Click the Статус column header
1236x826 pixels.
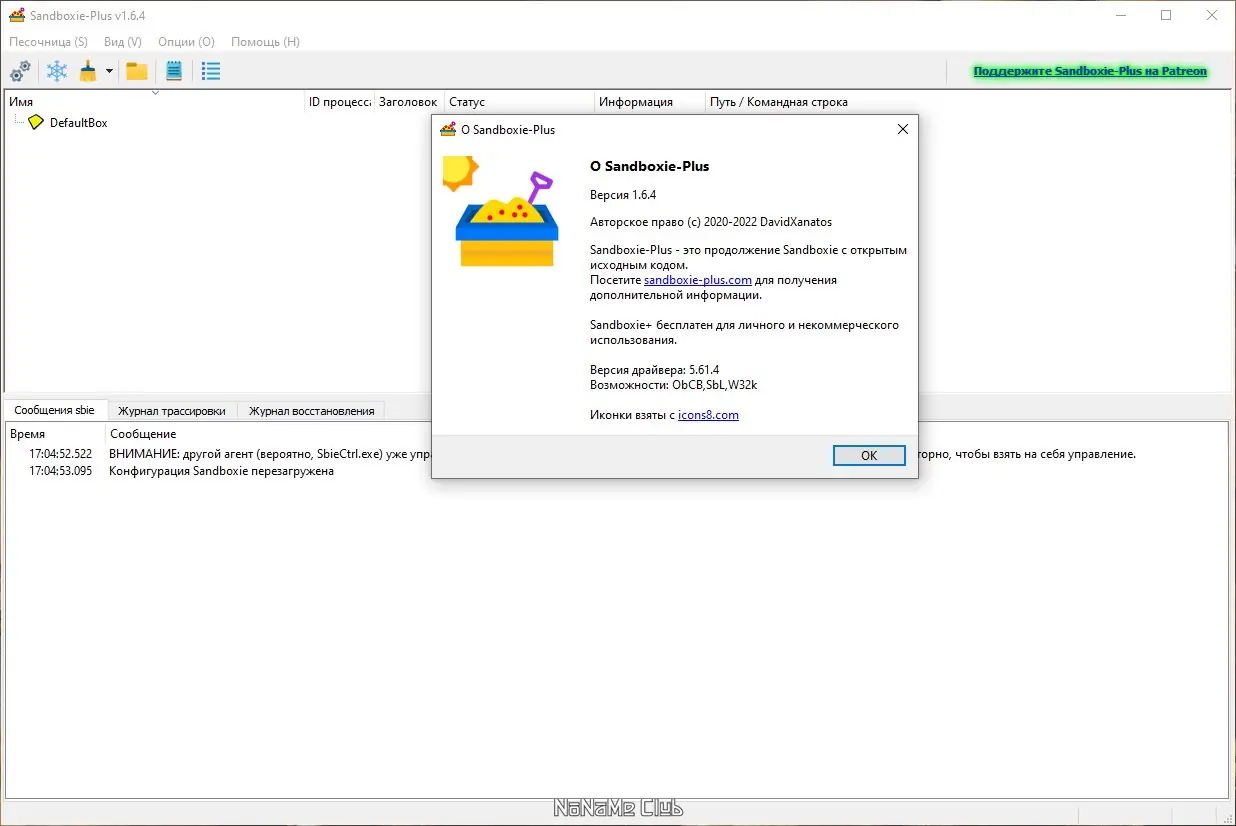(519, 102)
